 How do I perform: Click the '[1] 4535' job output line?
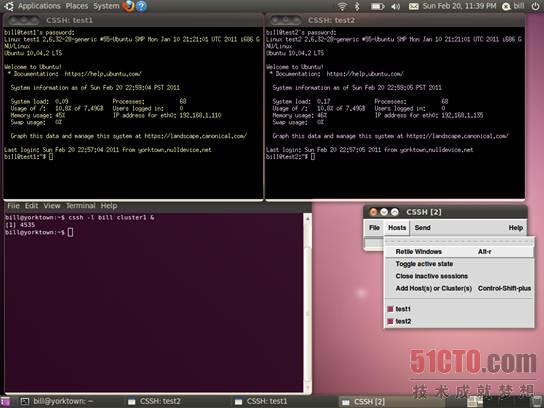[x=20, y=225]
